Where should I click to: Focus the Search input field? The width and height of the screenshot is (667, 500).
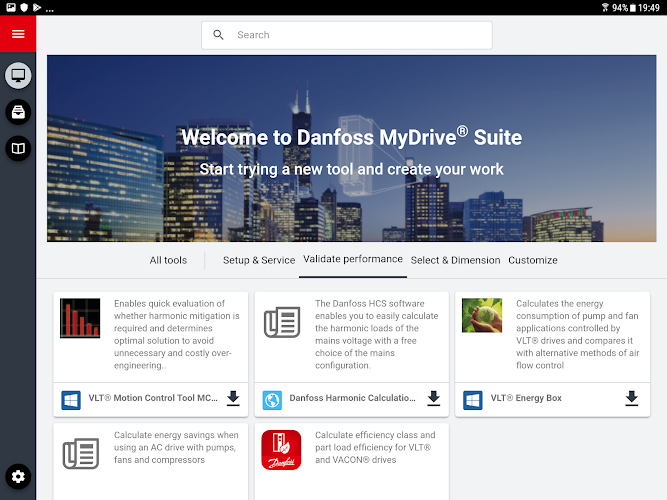coord(347,35)
